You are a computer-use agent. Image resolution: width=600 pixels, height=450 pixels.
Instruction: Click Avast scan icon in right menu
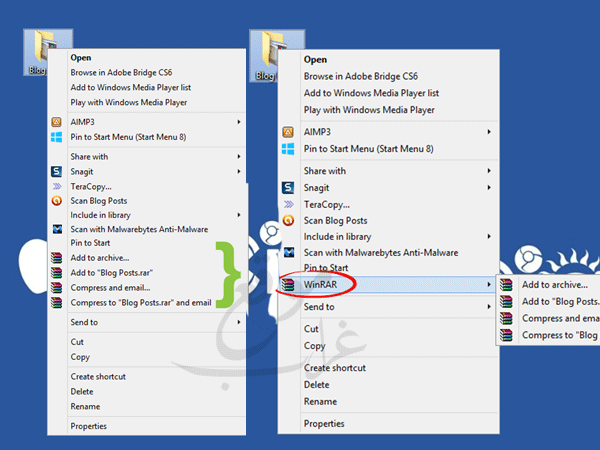(x=288, y=220)
